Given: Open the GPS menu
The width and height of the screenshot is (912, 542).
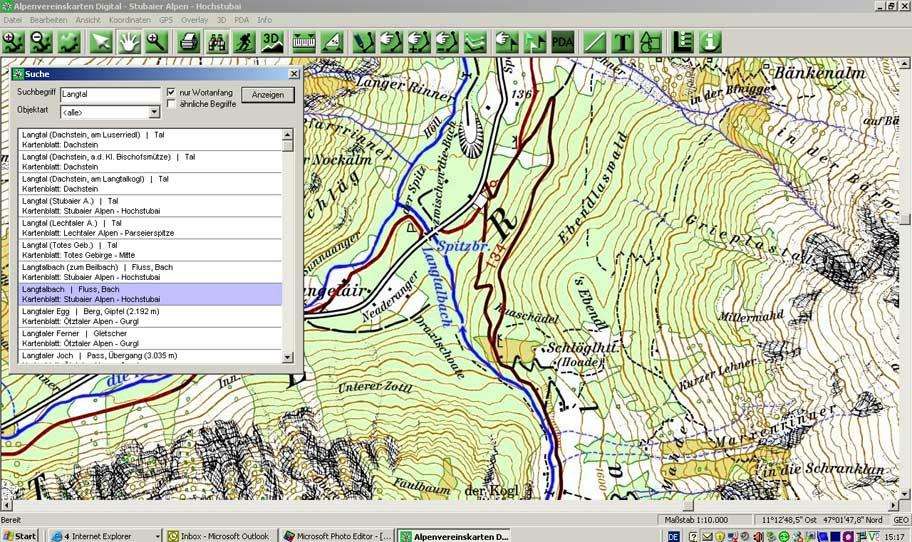Looking at the screenshot, I should tap(166, 20).
